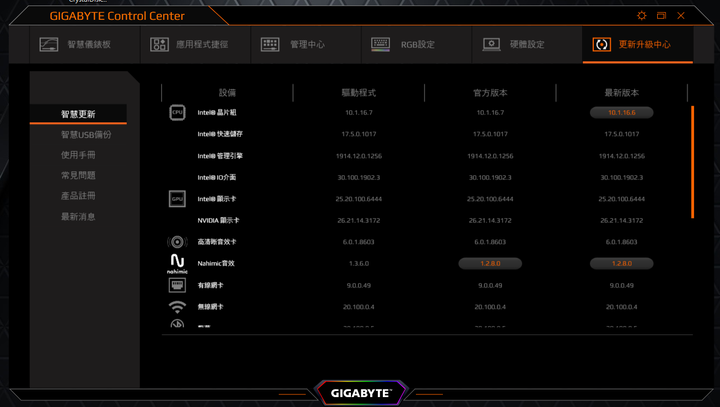This screenshot has height=407, width=720.
Task: Click the GPU icon beside Intel 顯示卡
Action: point(177,199)
